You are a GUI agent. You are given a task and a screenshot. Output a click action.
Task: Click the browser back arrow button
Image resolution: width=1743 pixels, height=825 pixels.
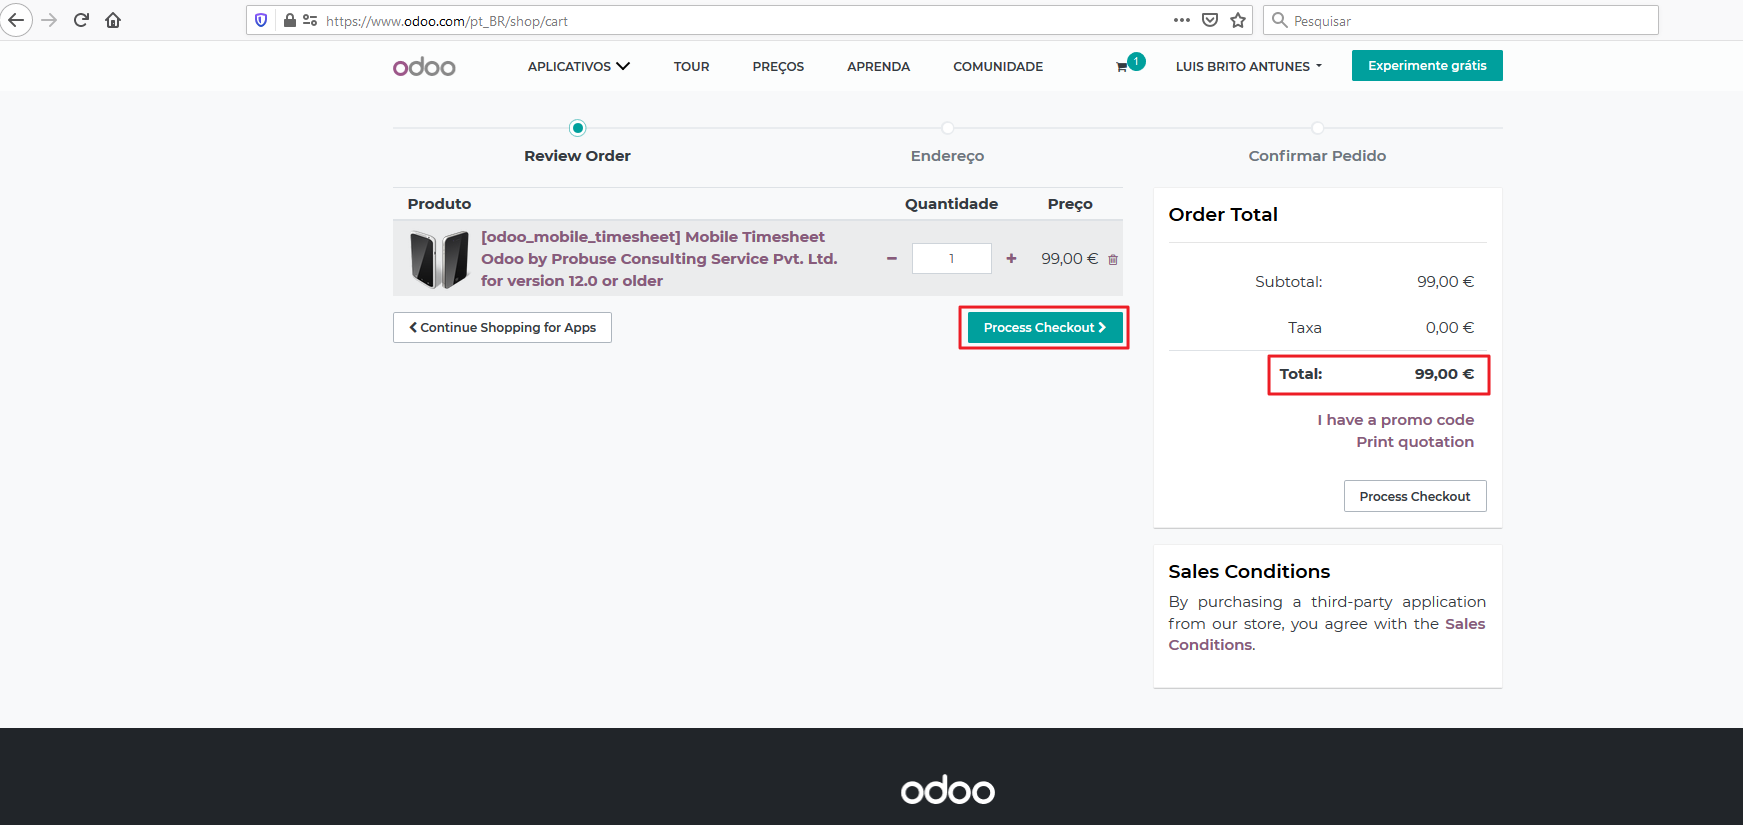pyautogui.click(x=16, y=20)
